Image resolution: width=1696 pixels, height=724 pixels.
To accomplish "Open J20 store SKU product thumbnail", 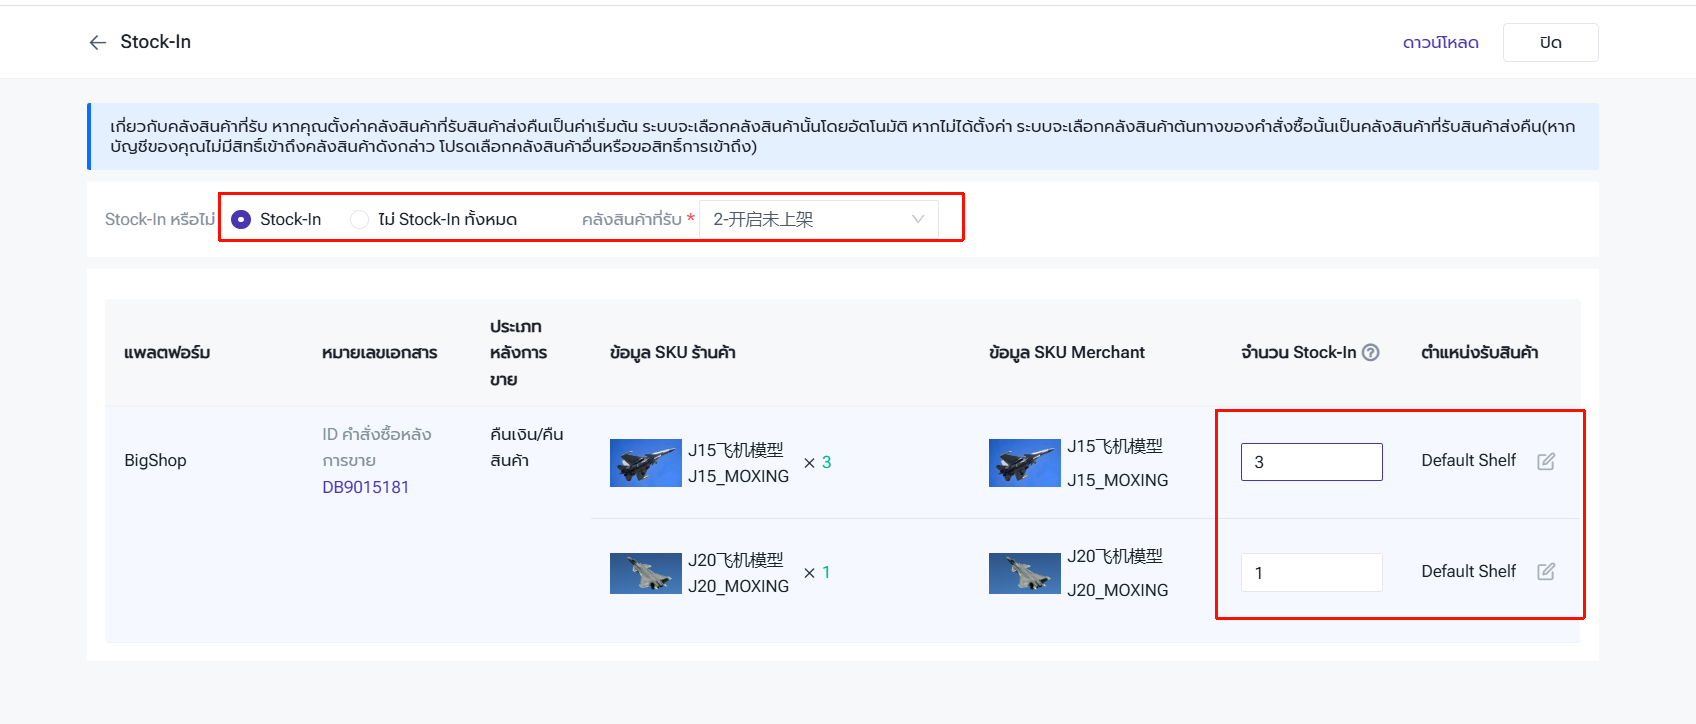I will [x=645, y=573].
